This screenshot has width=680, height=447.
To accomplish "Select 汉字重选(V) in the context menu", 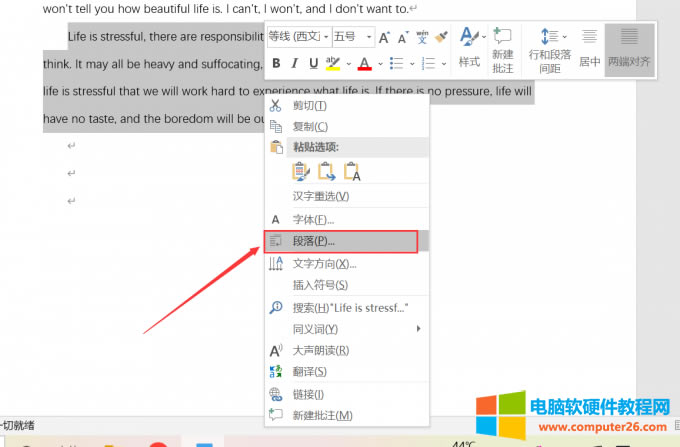I will pyautogui.click(x=346, y=196).
